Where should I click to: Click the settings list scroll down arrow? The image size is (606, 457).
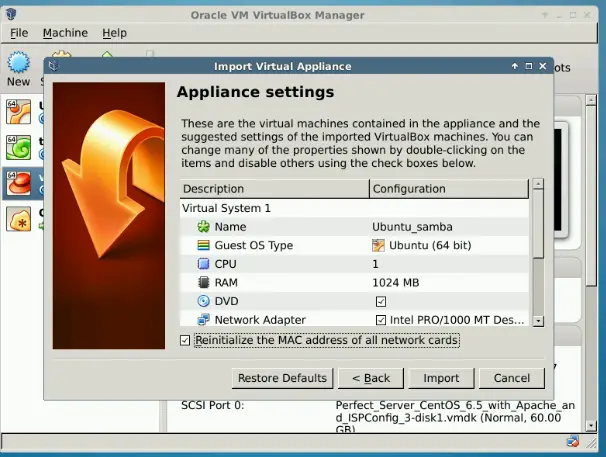tap(538, 321)
